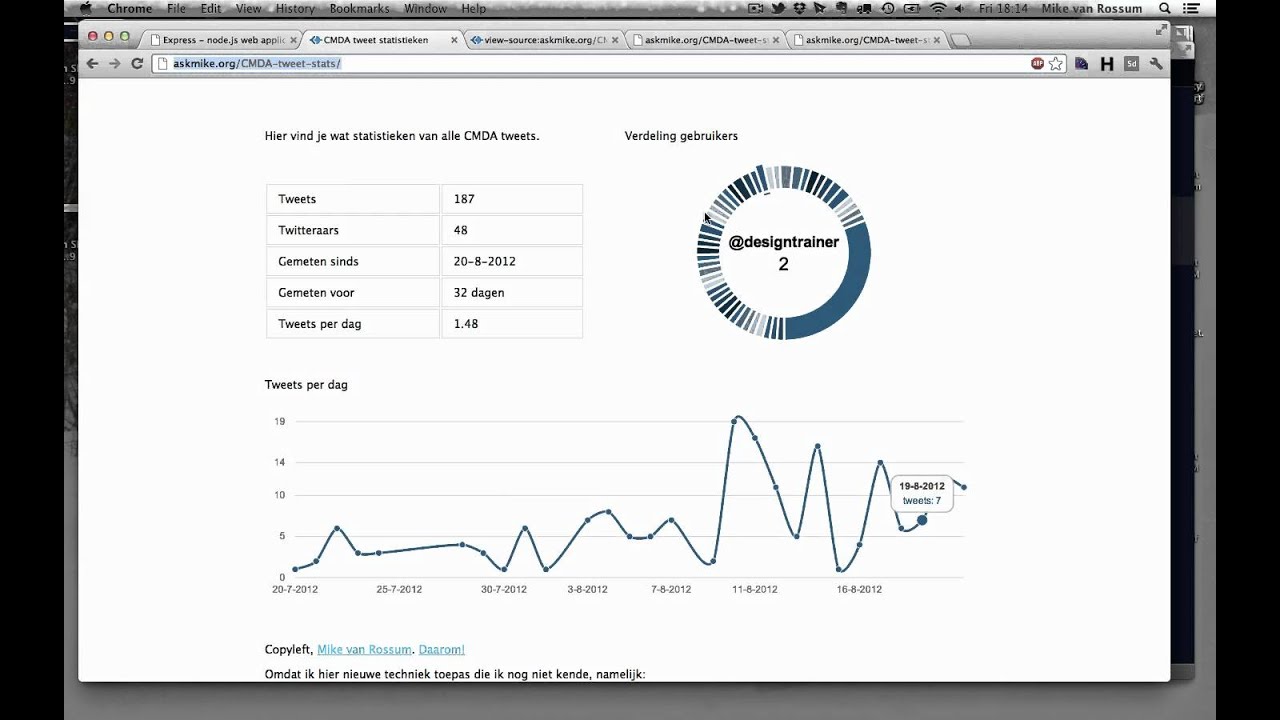Image resolution: width=1280 pixels, height=720 pixels.
Task: Open the History menu
Action: [295, 8]
